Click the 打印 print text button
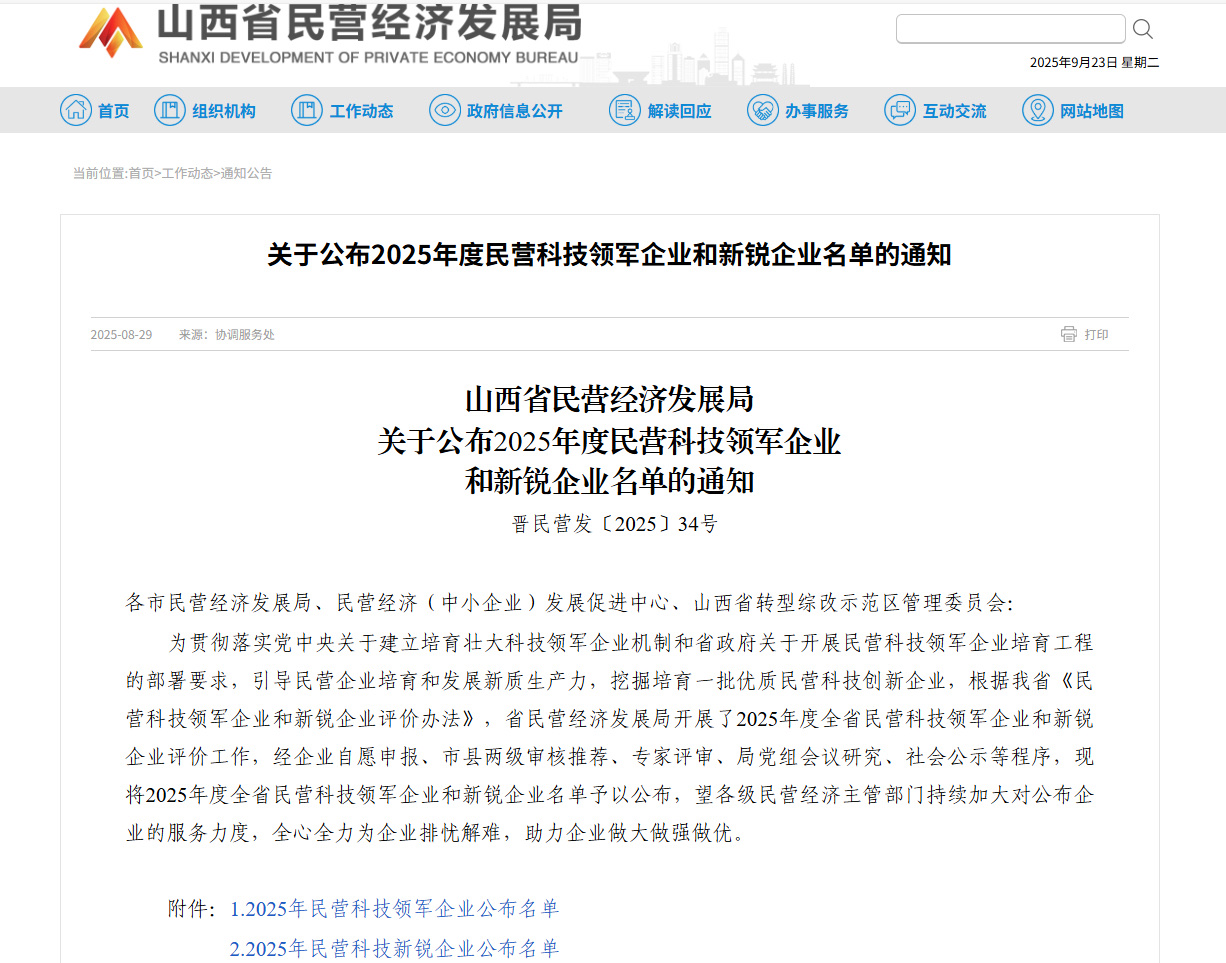 (1096, 335)
